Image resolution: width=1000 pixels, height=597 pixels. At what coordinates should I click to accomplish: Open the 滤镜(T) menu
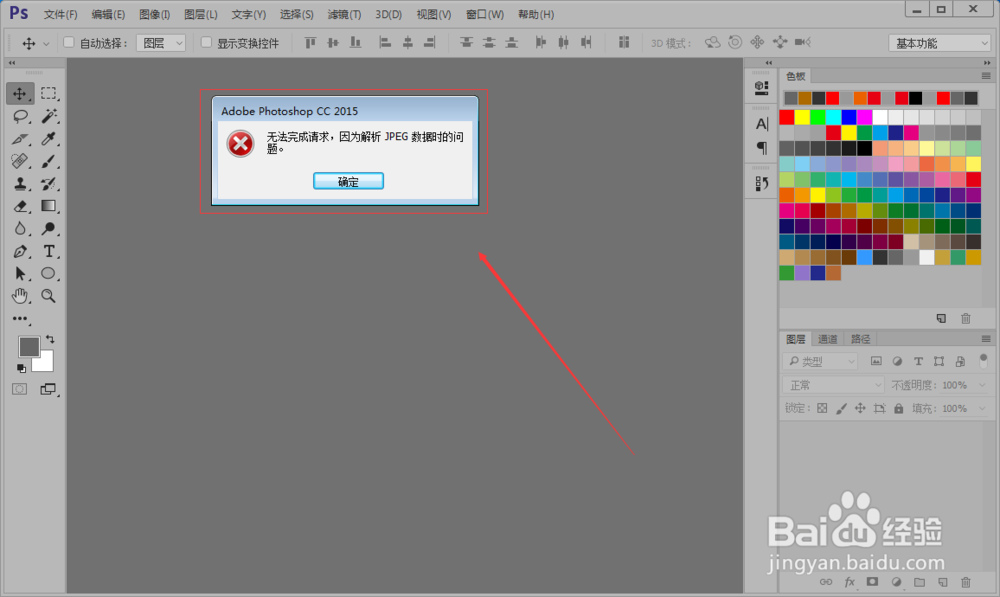coord(344,14)
